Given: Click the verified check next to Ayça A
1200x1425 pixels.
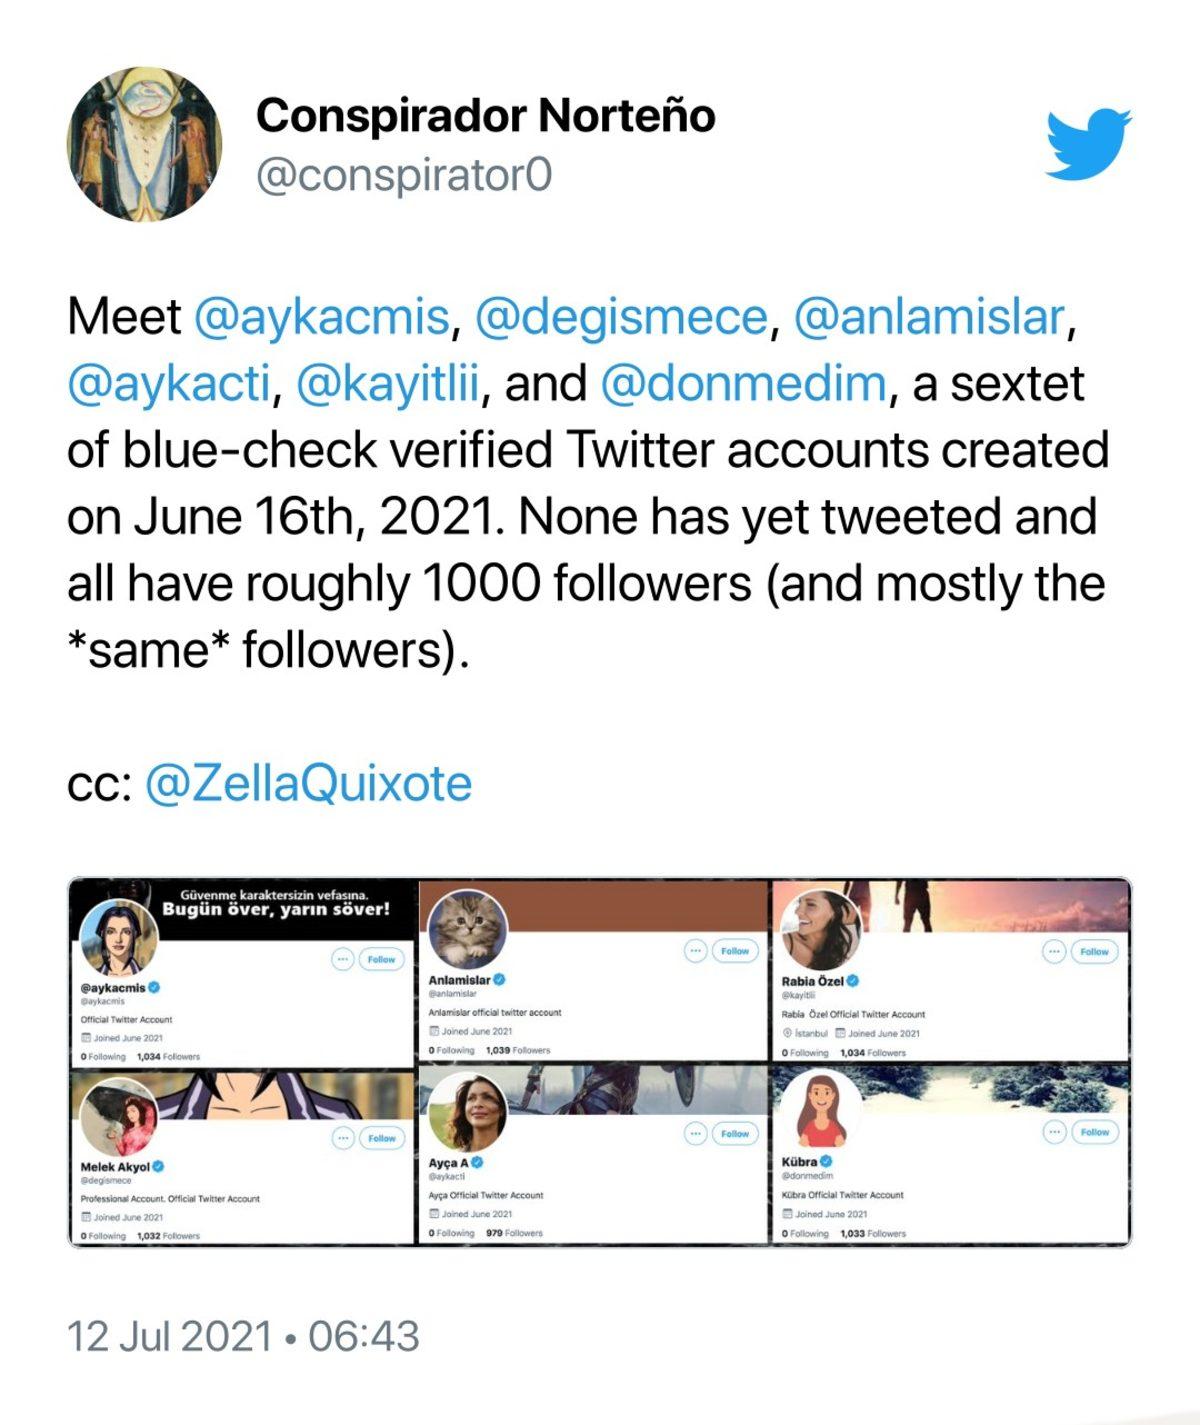Looking at the screenshot, I should [x=479, y=1160].
